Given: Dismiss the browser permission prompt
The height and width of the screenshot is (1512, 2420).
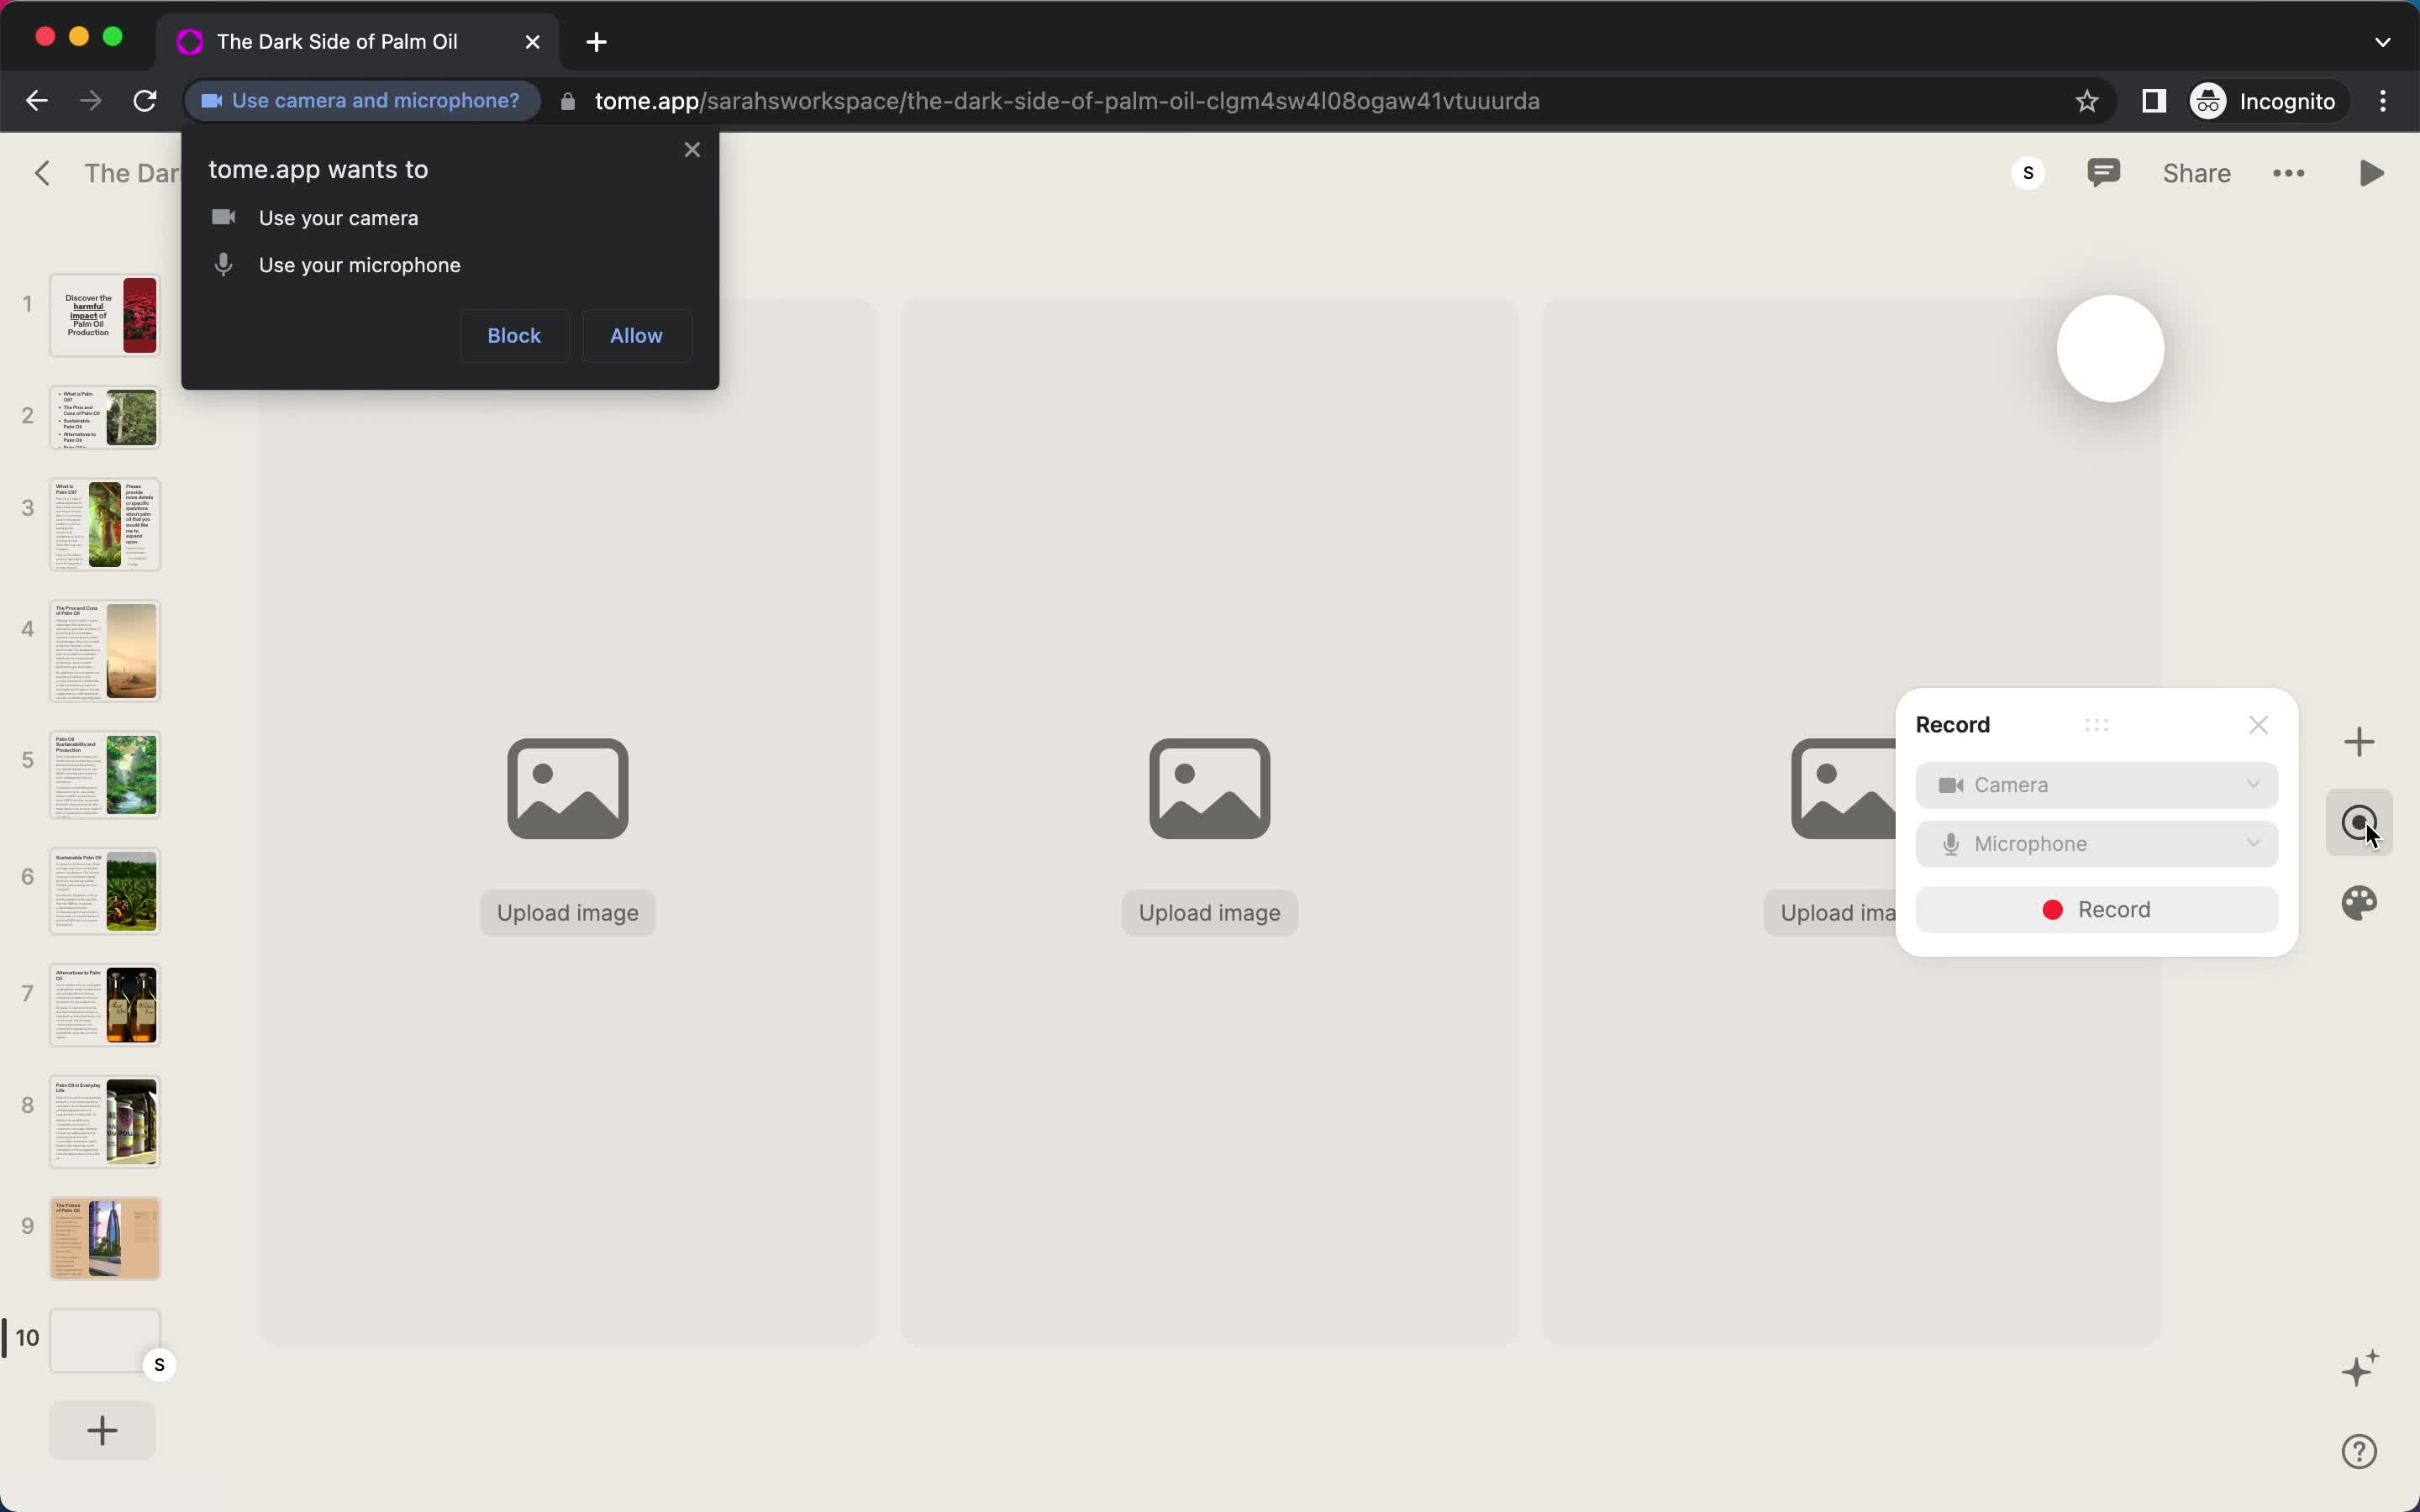Looking at the screenshot, I should (x=692, y=148).
